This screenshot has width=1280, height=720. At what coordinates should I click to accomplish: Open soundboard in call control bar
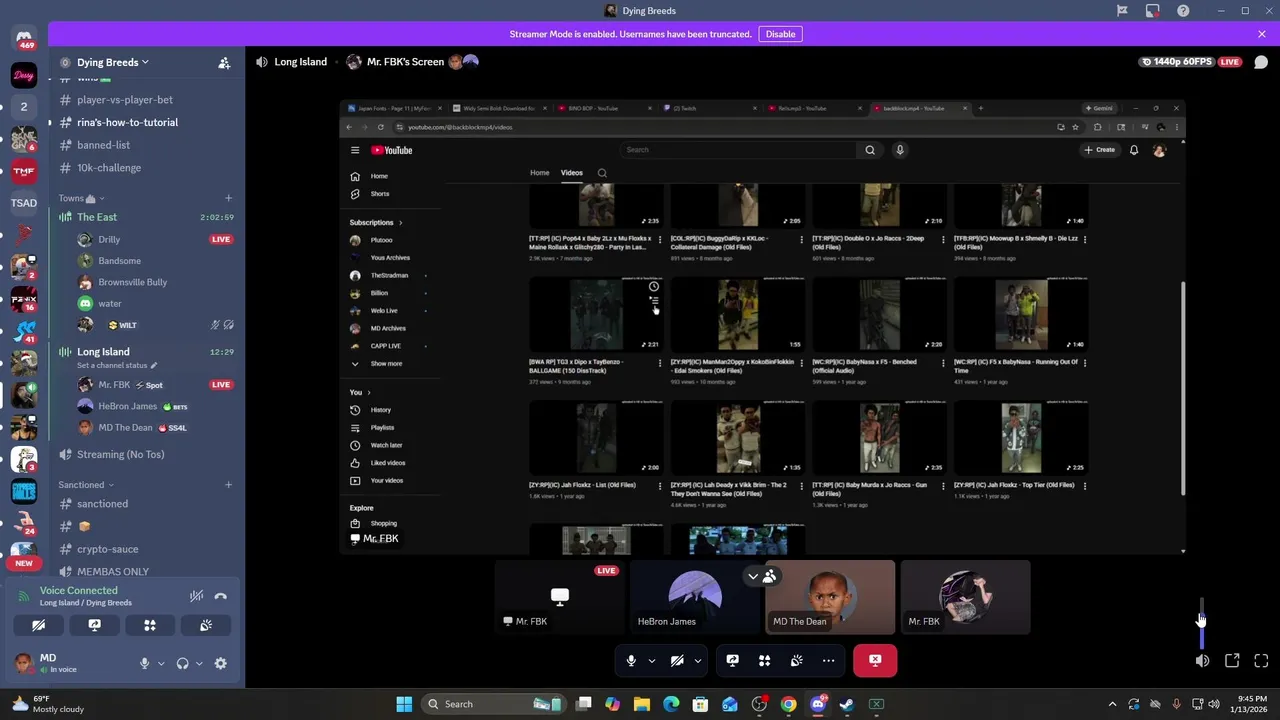tap(796, 660)
